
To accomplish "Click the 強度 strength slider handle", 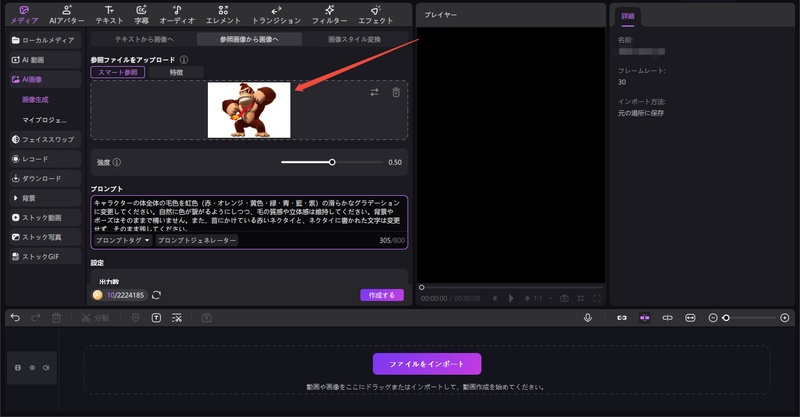I will point(332,162).
